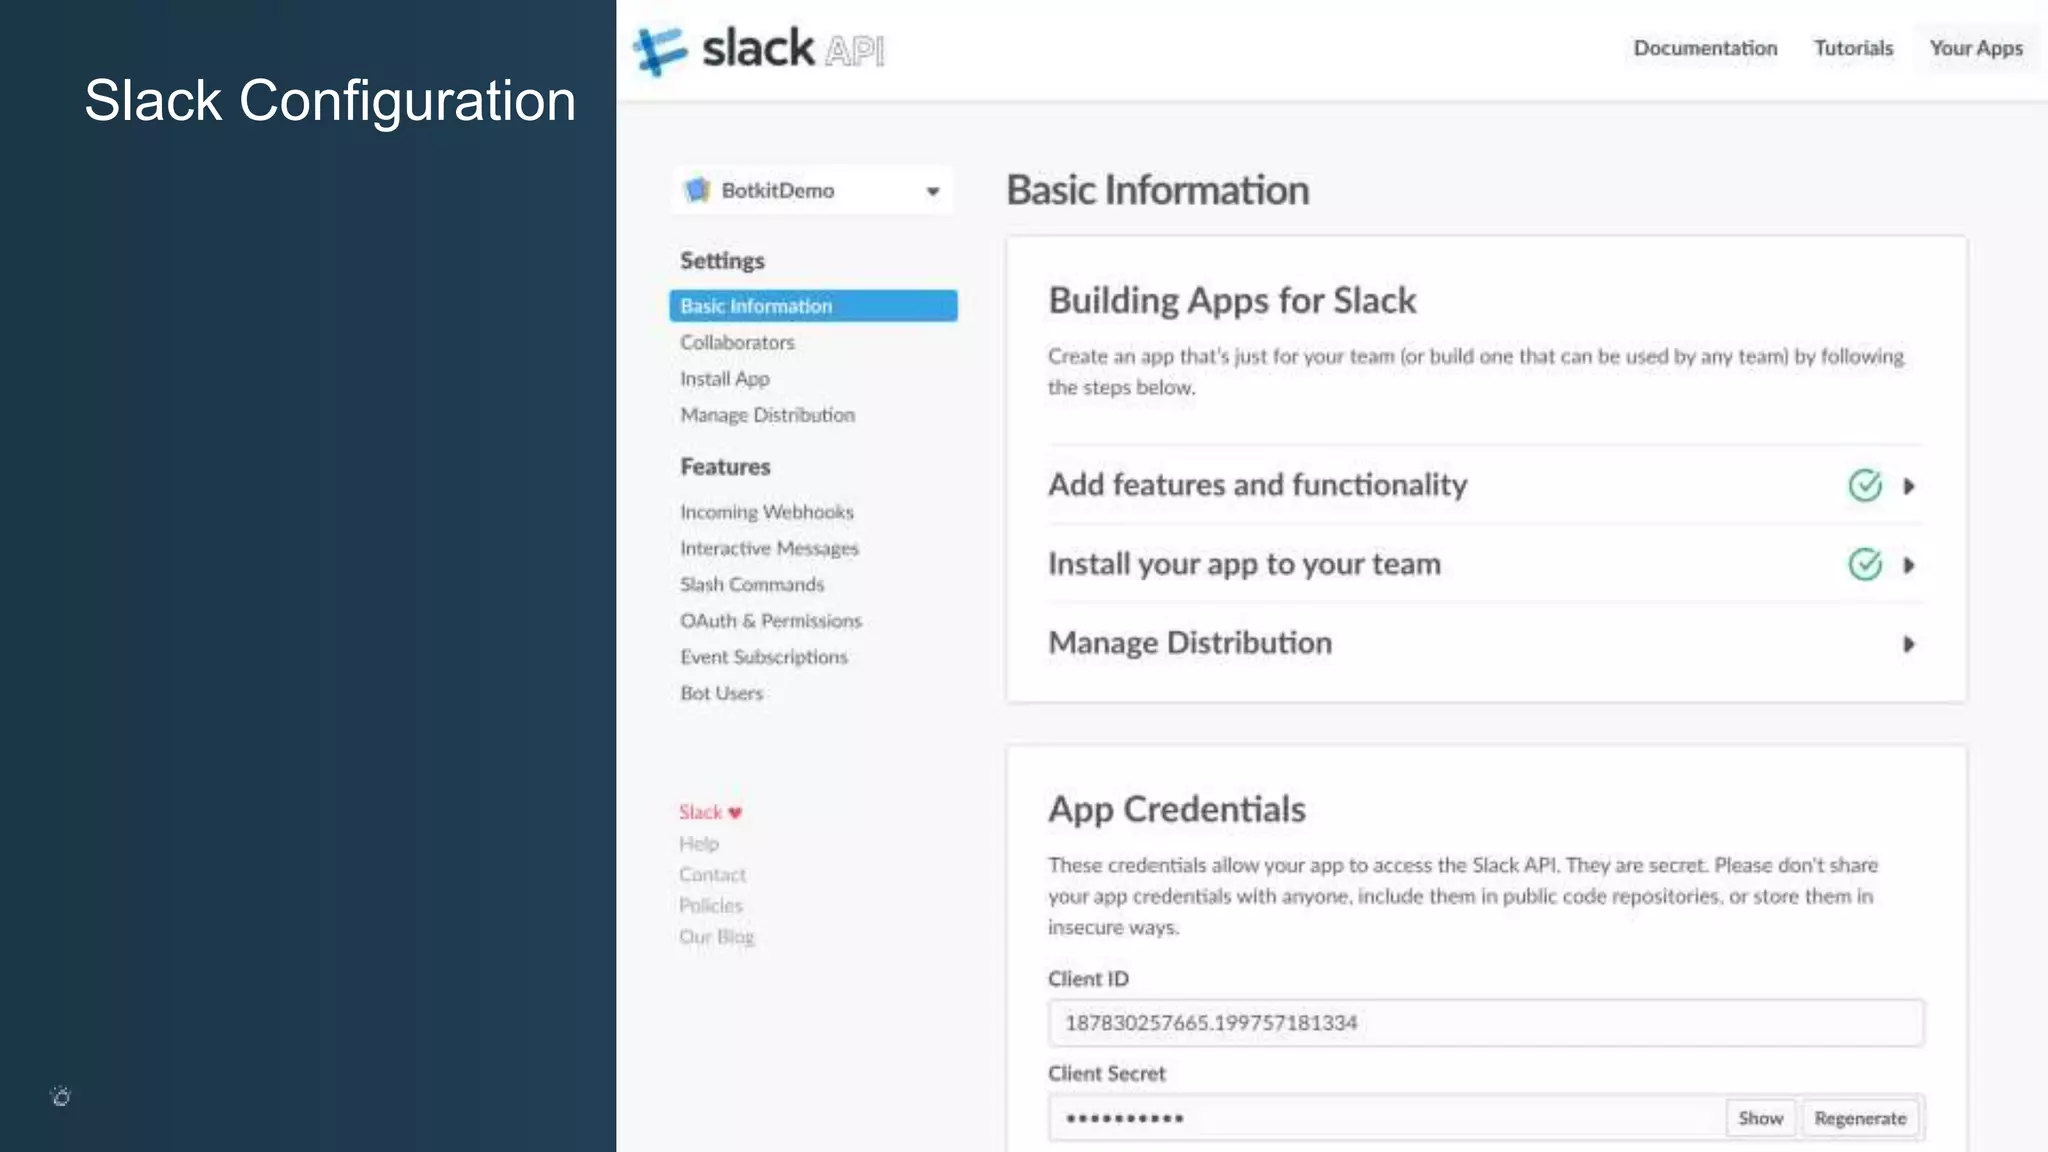Open Slash Commands feature
Image resolution: width=2048 pixels, height=1152 pixels.
pos(752,584)
